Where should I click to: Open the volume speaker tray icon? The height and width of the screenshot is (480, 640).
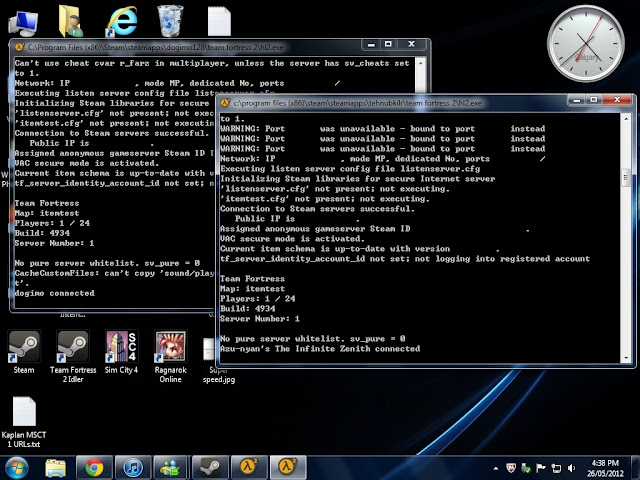point(571,468)
